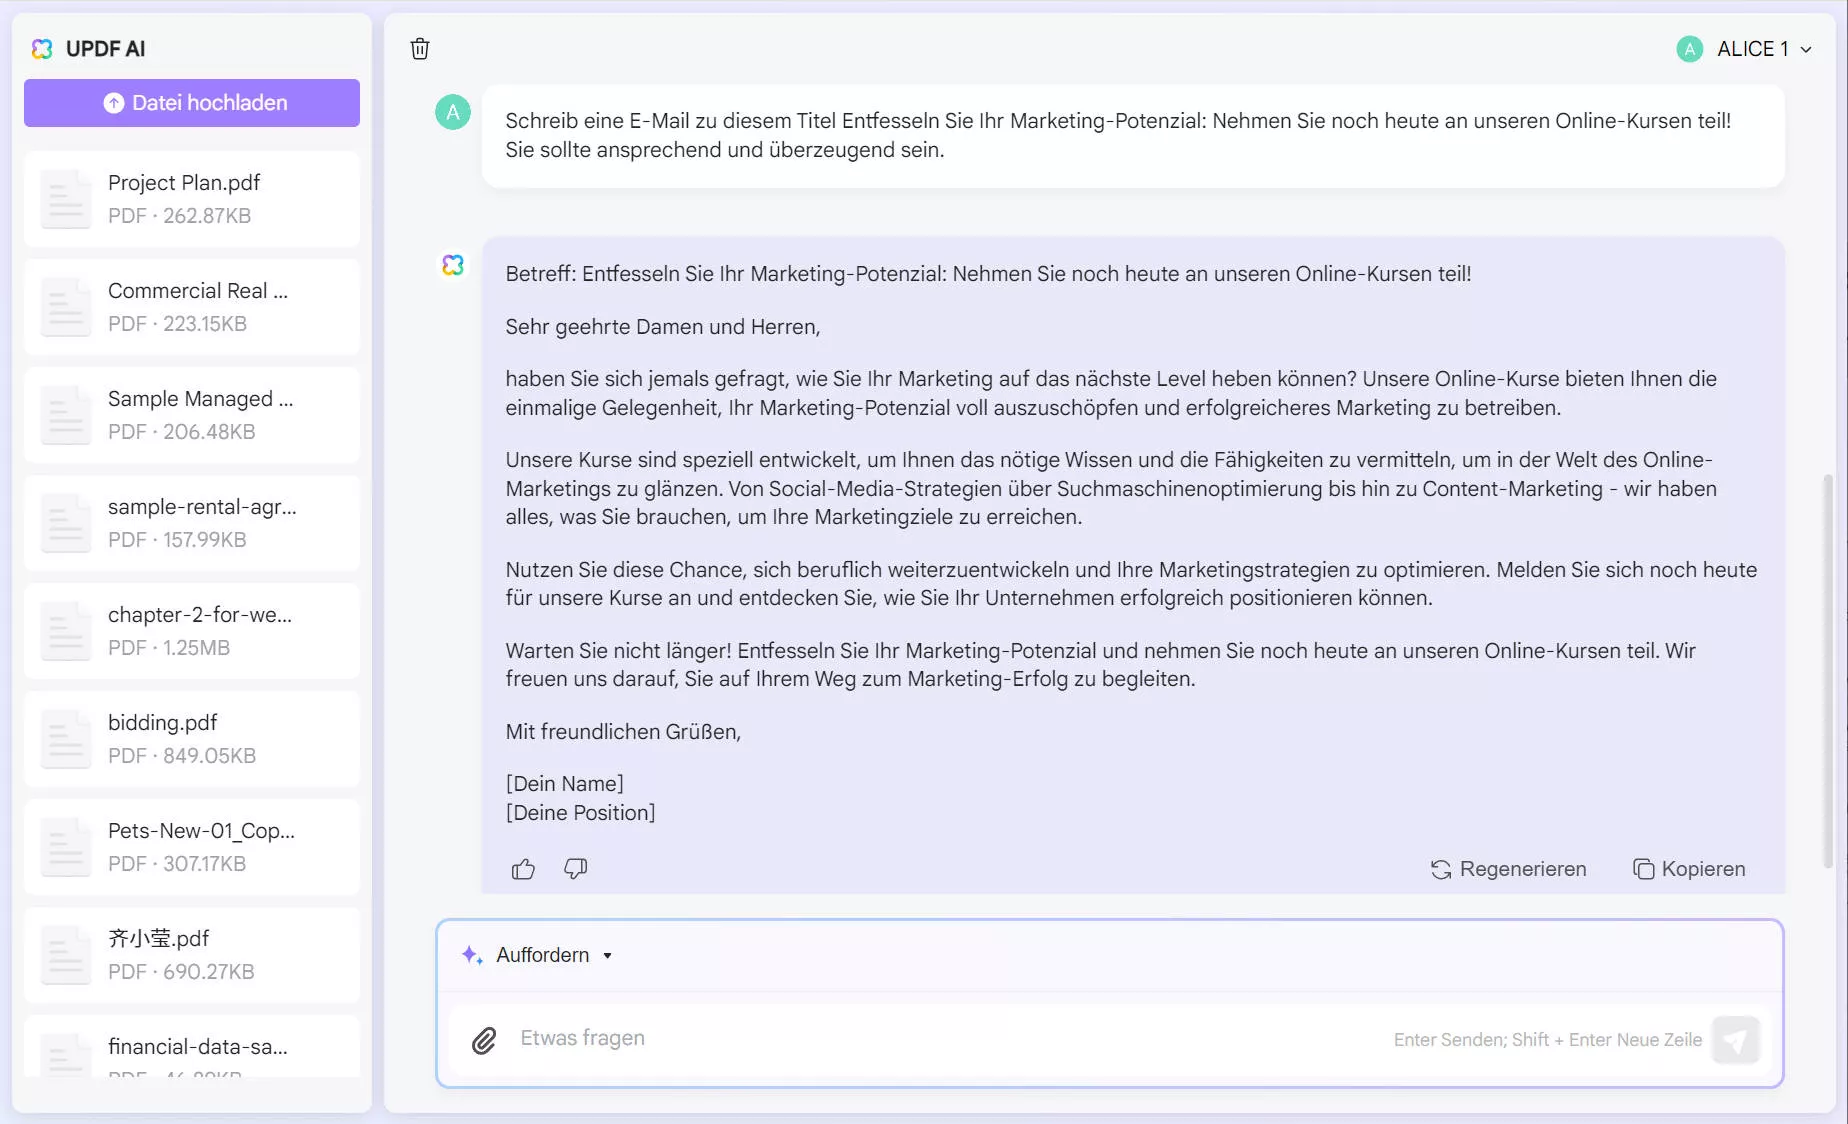Viewport: 1848px width, 1124px height.
Task: Open the ALICE 1 account dropdown
Action: click(1746, 48)
